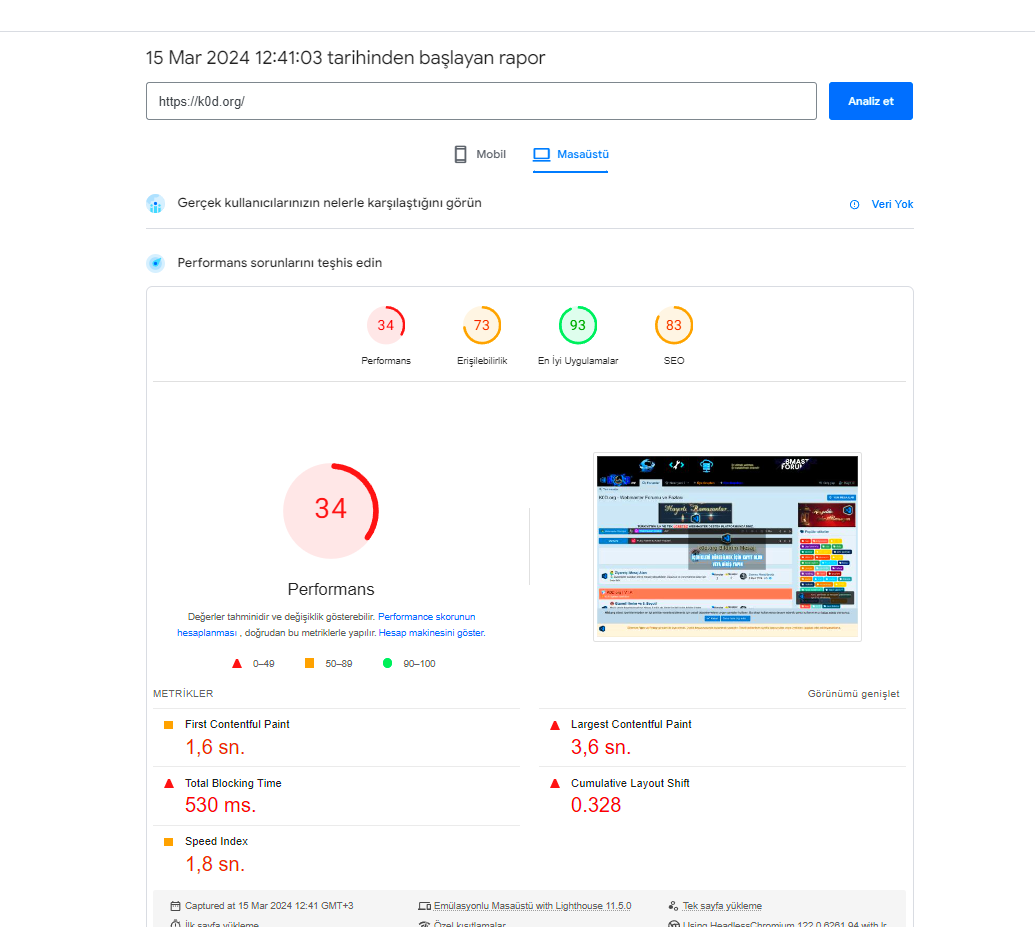
Task: Click Emülasyonlu Masaüstü with Lighthouse 11.5.0
Action: pyautogui.click(x=533, y=906)
